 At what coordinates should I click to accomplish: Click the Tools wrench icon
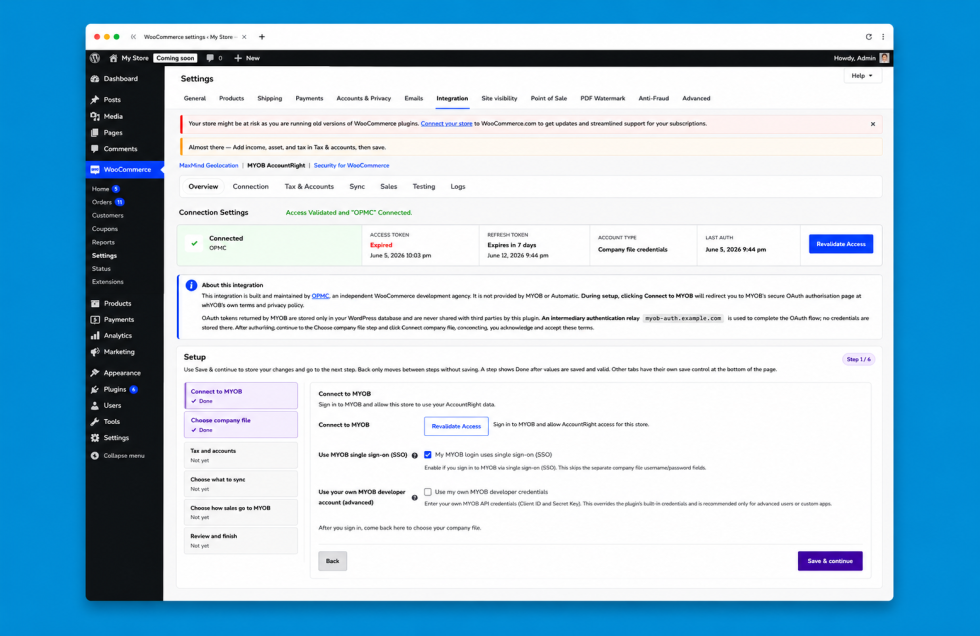coord(95,422)
